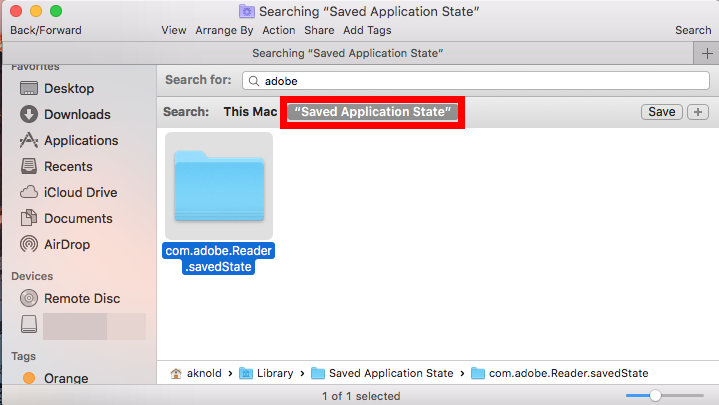The image size is (719, 405).
Task: Click the Remote Disc icon
Action: click(29, 298)
